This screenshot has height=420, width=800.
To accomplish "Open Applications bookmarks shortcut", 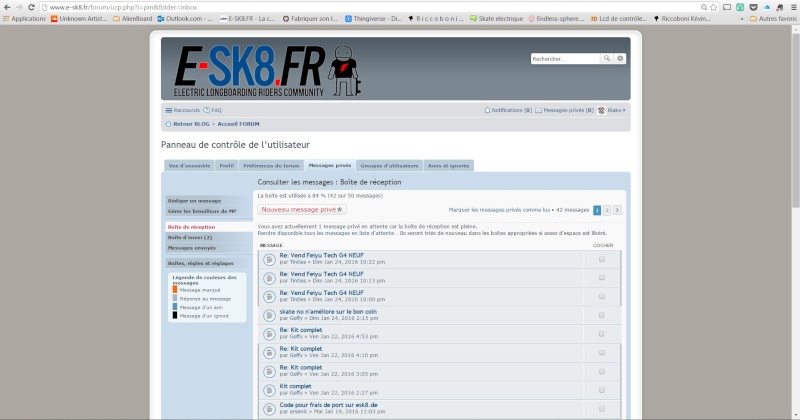I will pyautogui.click(x=24, y=18).
